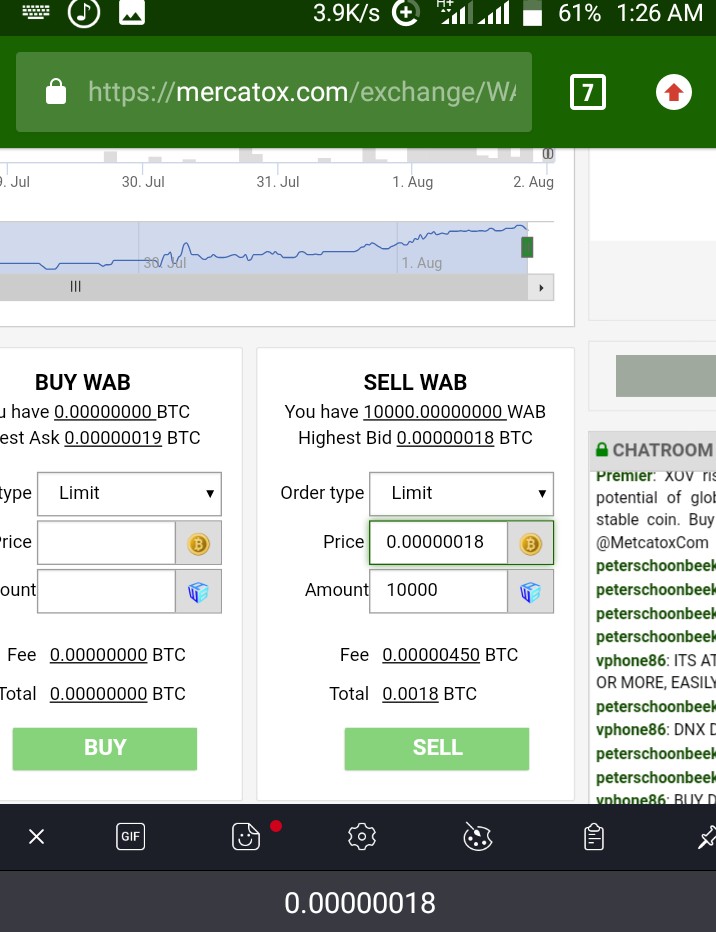This screenshot has height=932, width=716.
Task: Click the Premier username in chatroom
Action: point(624,476)
